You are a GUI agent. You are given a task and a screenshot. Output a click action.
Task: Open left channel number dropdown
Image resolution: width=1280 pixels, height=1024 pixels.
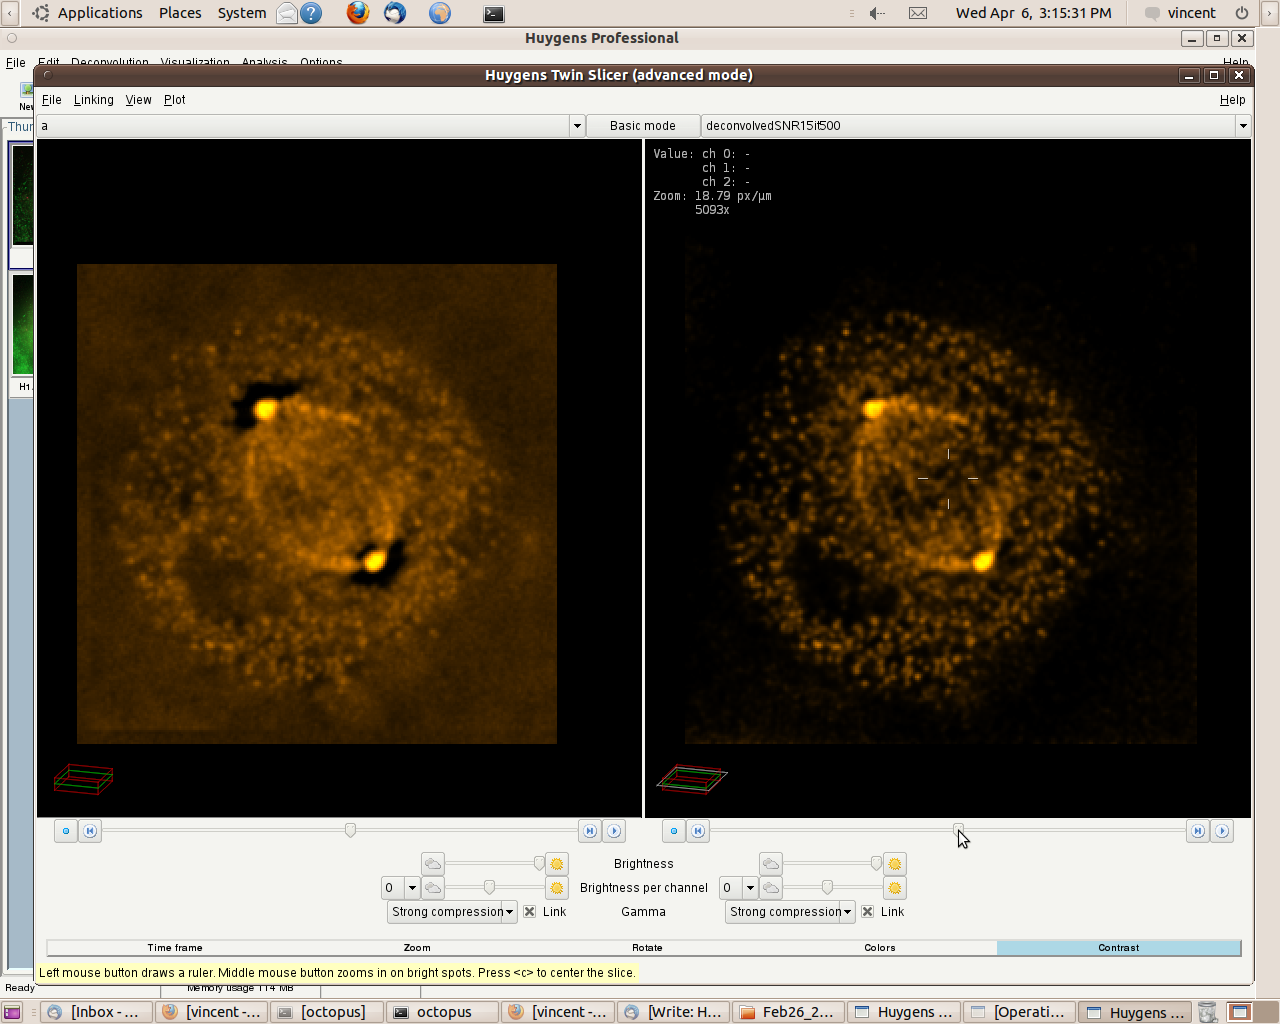pos(412,888)
